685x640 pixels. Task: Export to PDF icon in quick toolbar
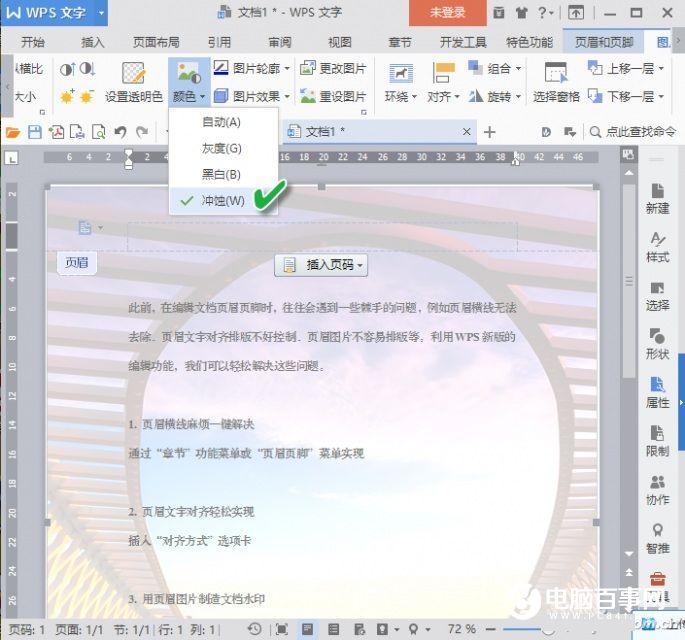[x=56, y=132]
